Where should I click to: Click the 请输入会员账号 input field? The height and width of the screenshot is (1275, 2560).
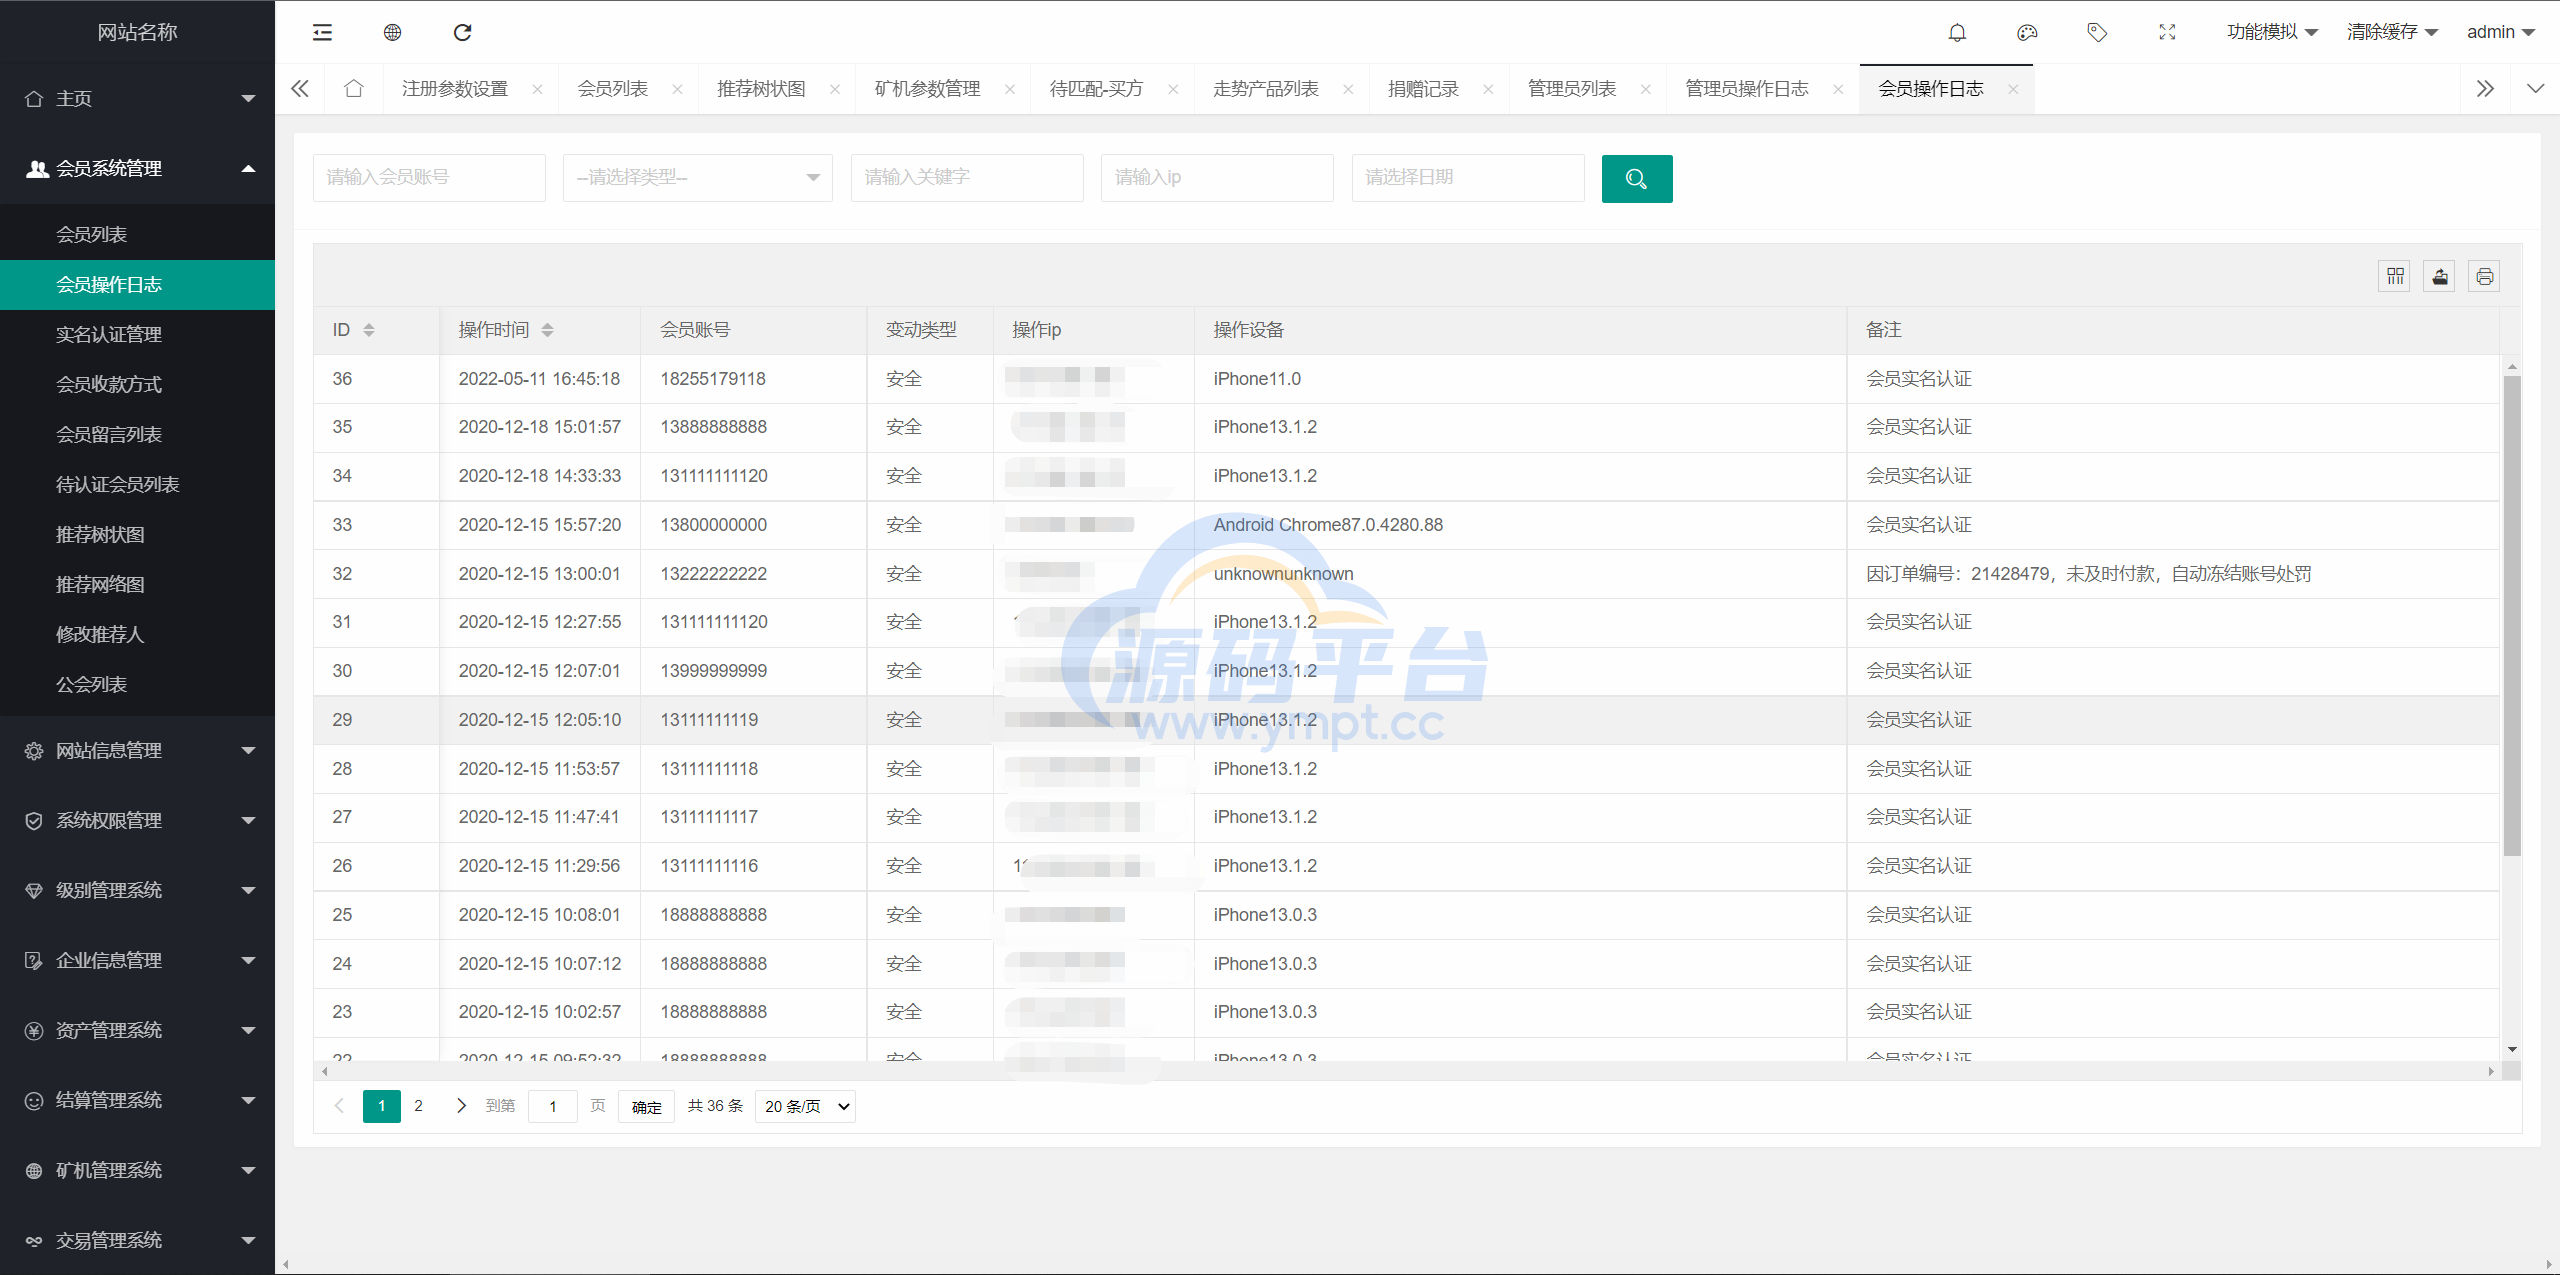(429, 178)
